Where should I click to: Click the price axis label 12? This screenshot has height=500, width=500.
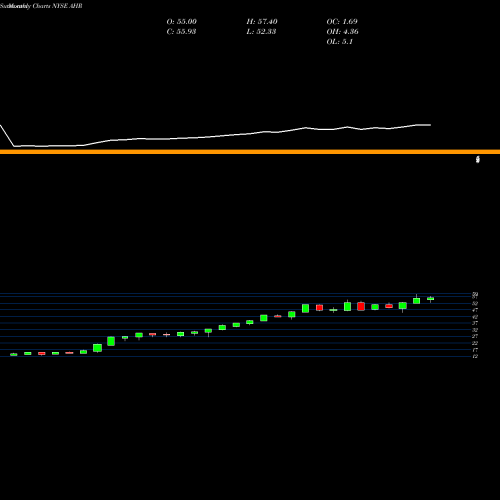pos(475,356)
